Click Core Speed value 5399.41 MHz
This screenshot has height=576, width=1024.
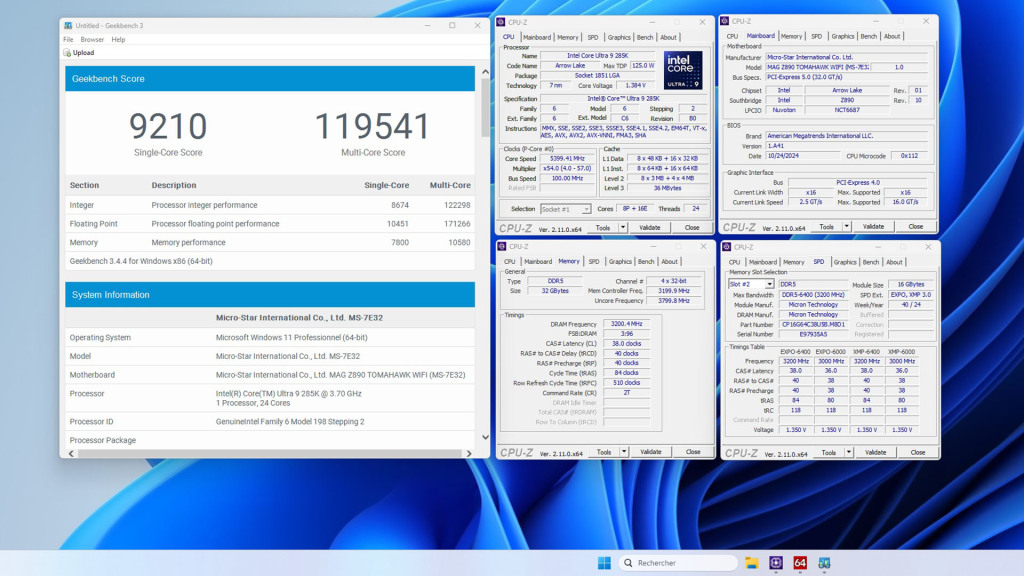coord(567,159)
